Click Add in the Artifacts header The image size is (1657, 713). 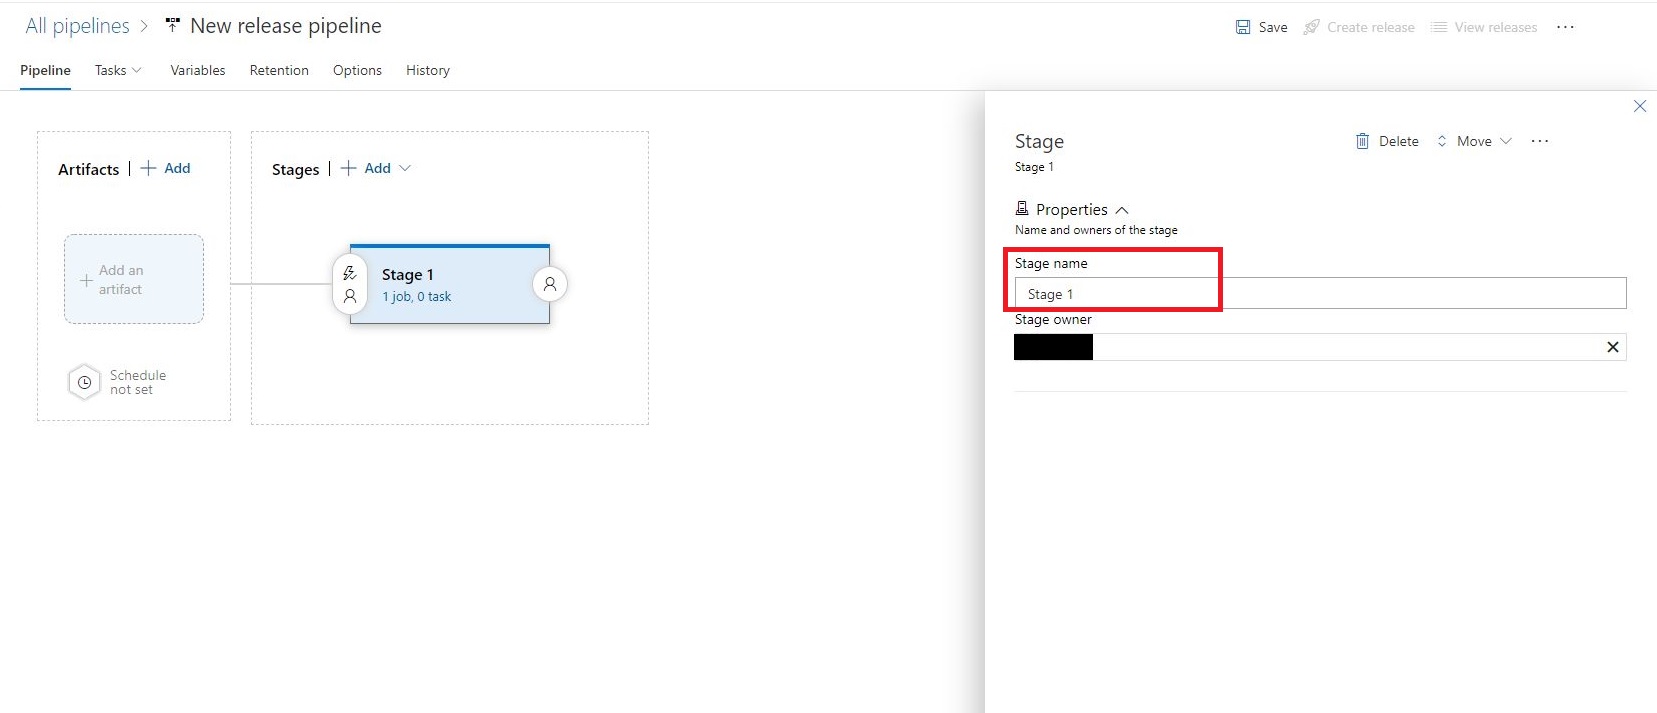(x=177, y=168)
